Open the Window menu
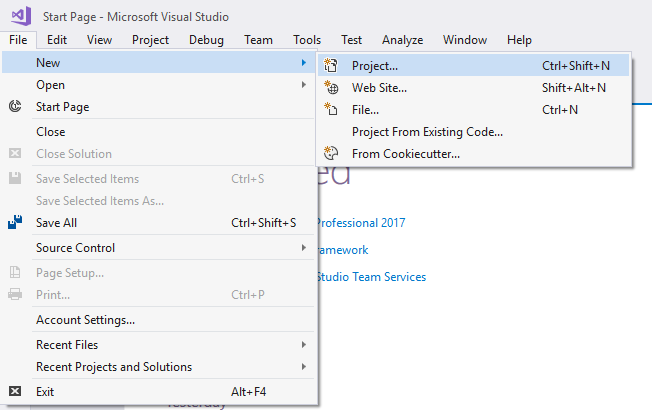 point(465,40)
